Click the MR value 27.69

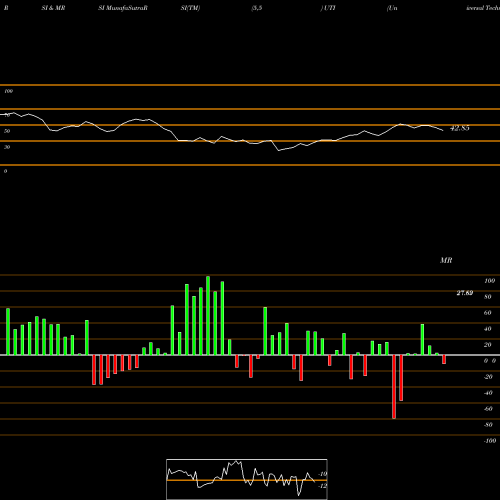pos(465,293)
